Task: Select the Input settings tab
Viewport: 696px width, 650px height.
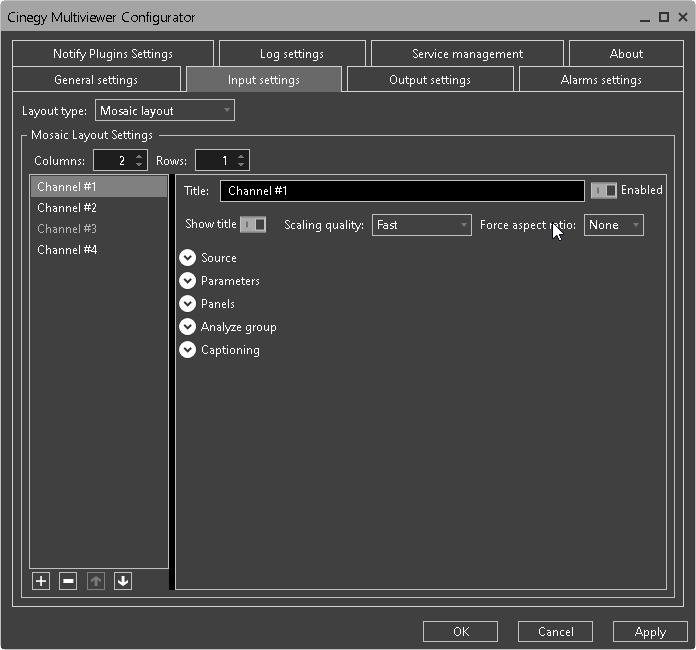Action: [264, 80]
